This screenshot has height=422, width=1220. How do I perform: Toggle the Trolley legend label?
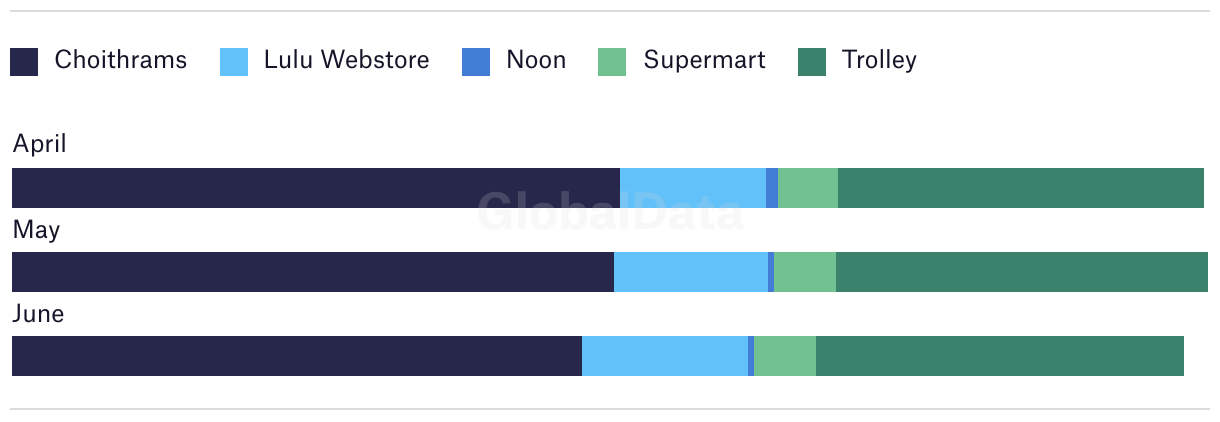click(x=879, y=60)
